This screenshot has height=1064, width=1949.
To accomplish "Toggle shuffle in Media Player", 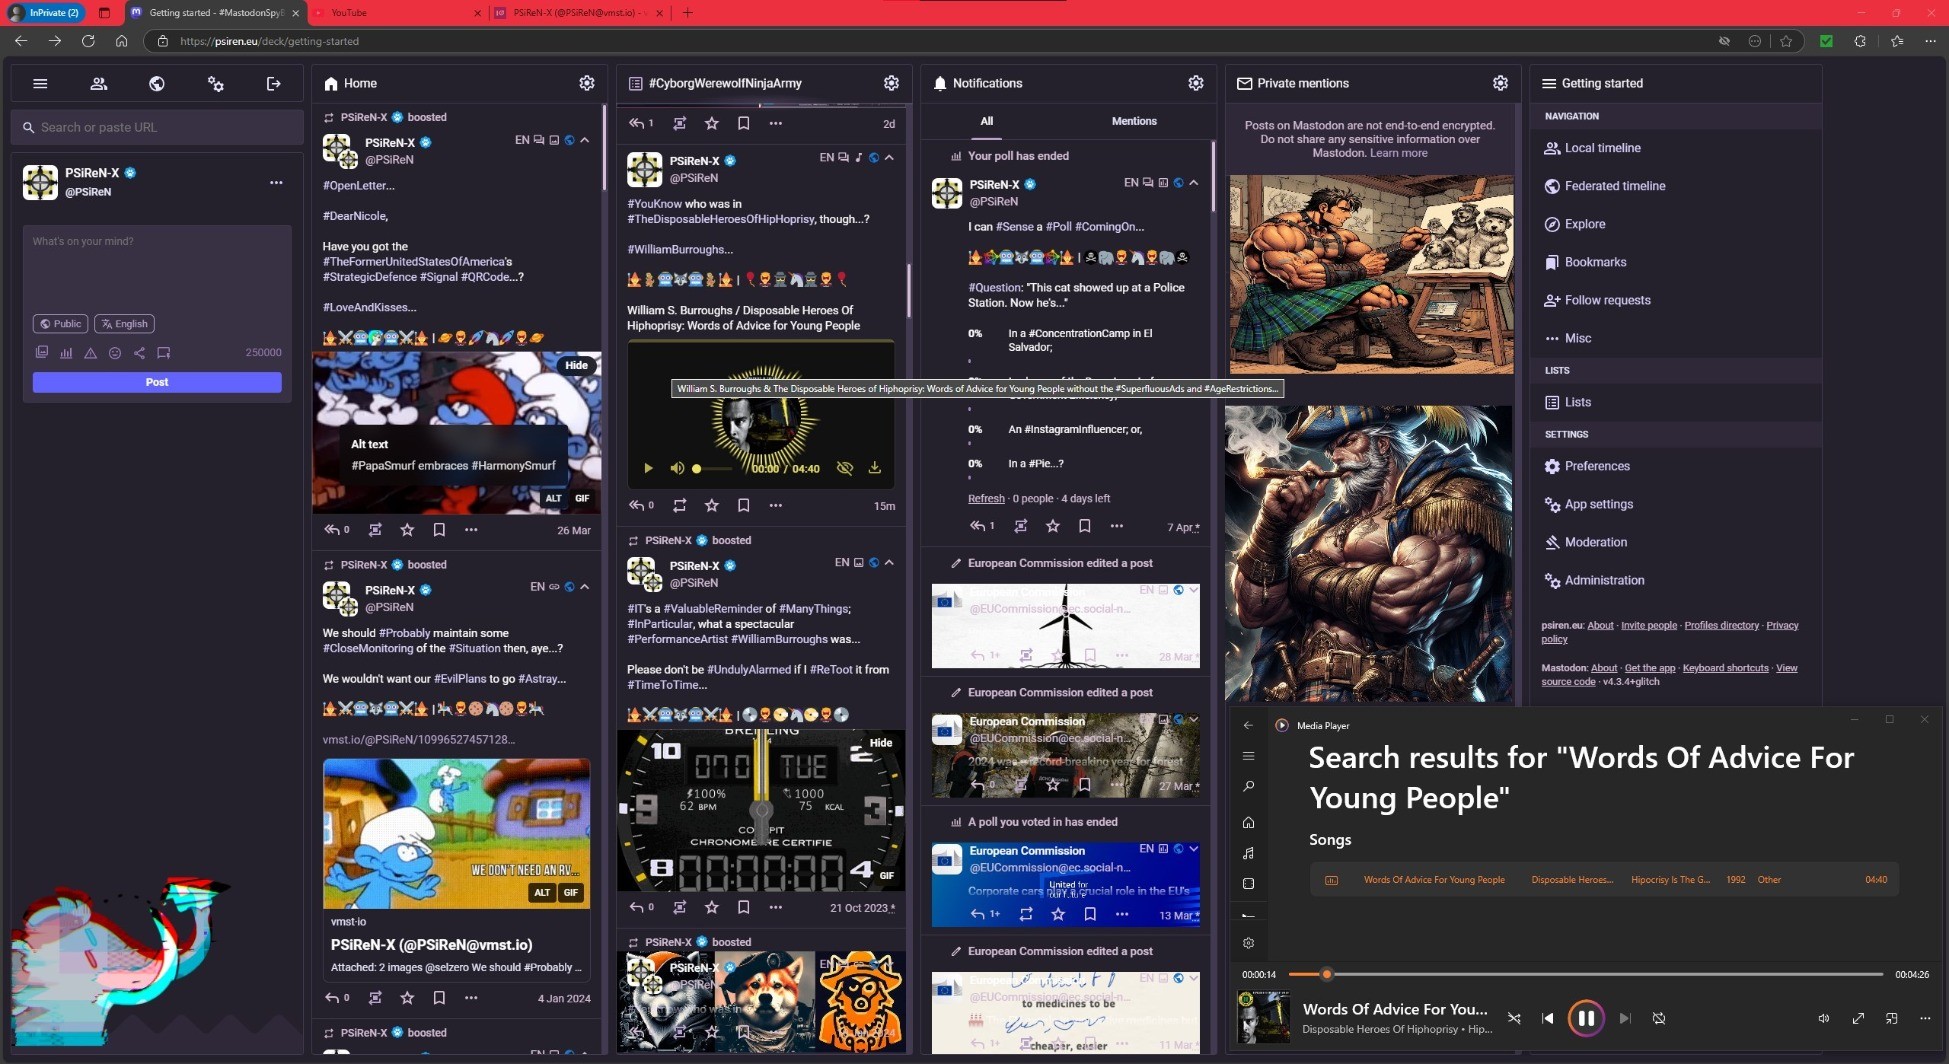I will [1514, 1018].
